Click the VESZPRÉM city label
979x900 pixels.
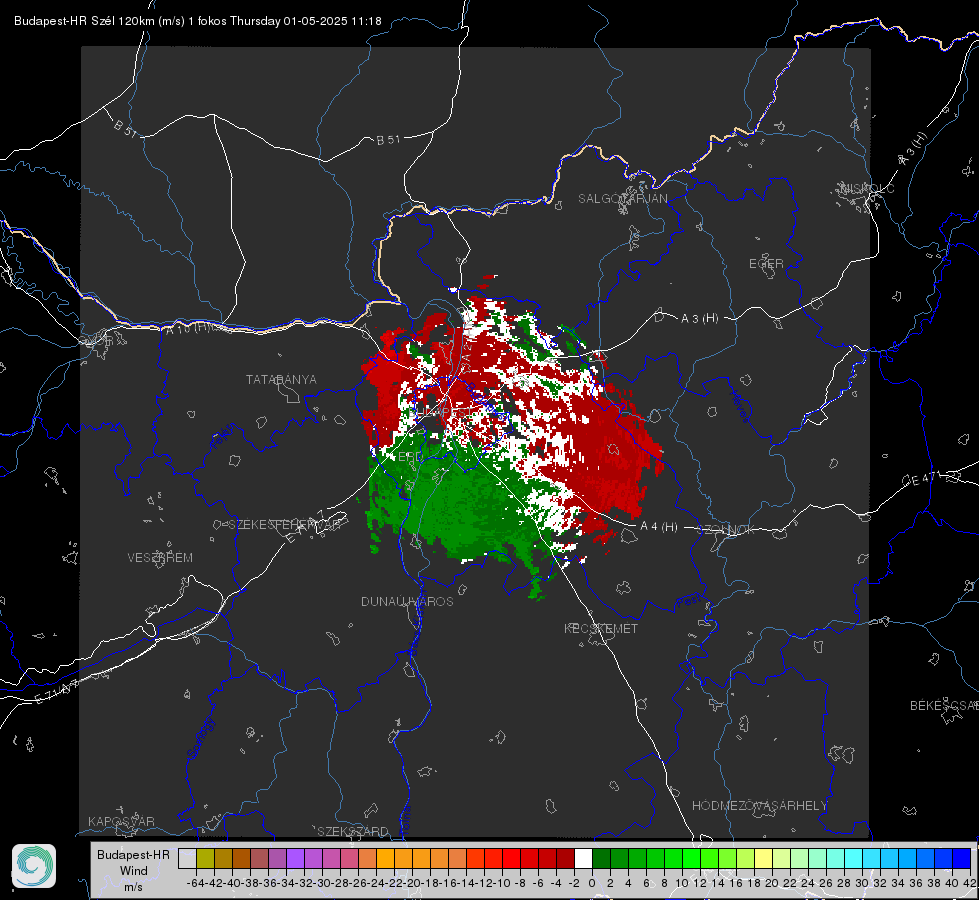coord(160,557)
